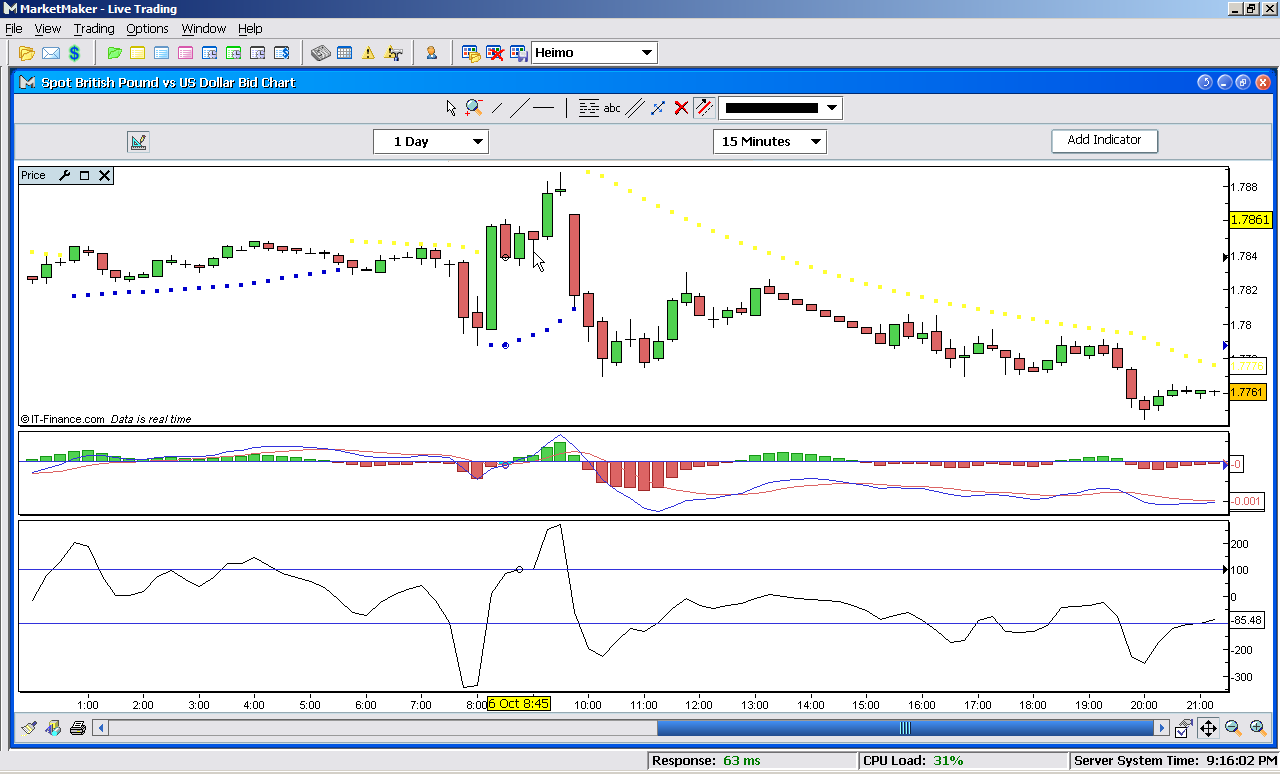Screen dimensions: 1280x774
Task: Open the Options menu
Action: (x=147, y=29)
